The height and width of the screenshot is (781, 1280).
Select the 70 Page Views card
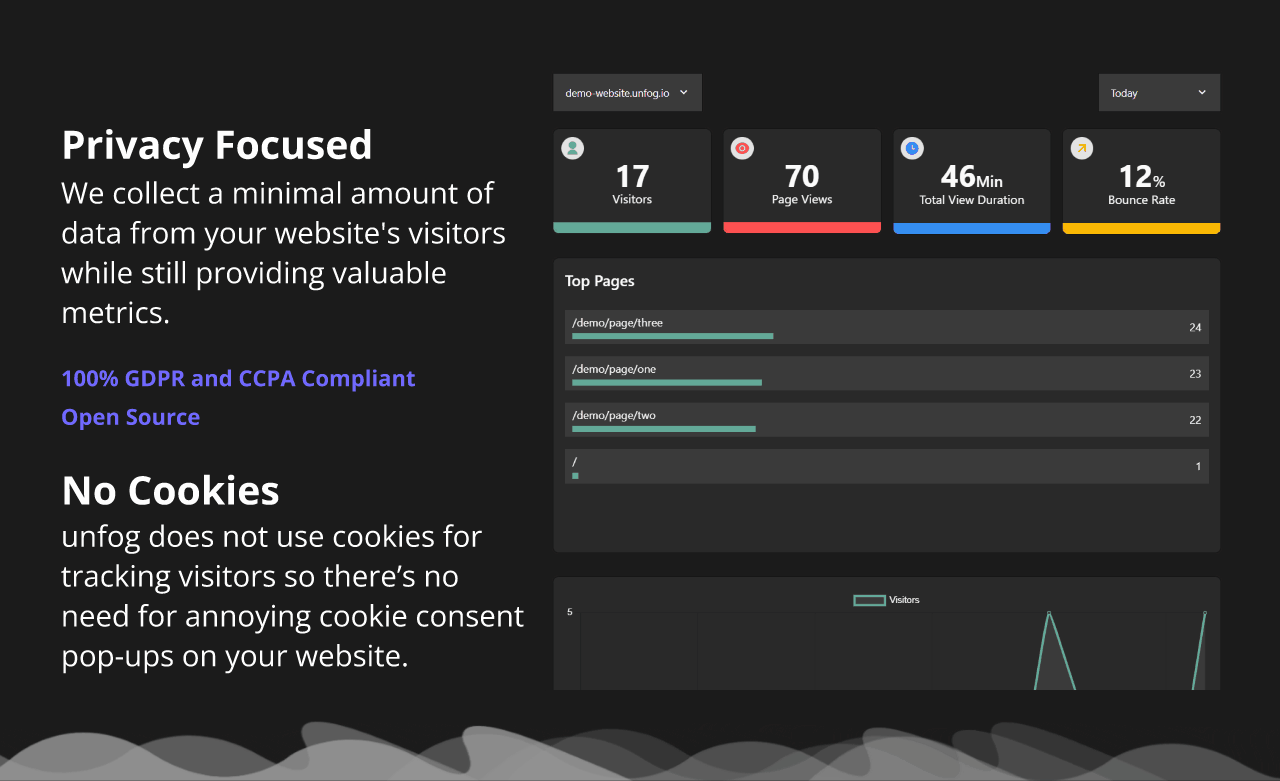click(802, 181)
